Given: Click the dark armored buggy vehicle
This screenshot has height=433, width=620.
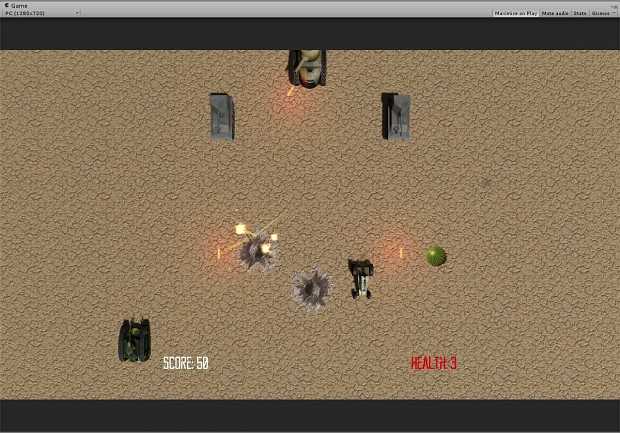Looking at the screenshot, I should pos(360,277).
